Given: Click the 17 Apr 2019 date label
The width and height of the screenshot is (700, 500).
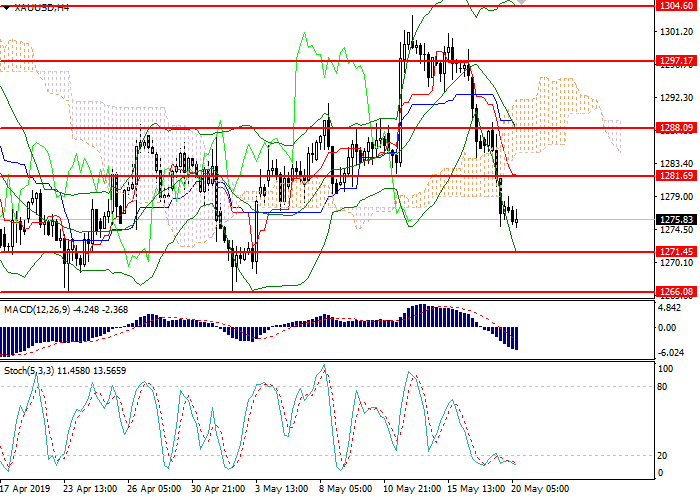Looking at the screenshot, I should coord(26,491).
